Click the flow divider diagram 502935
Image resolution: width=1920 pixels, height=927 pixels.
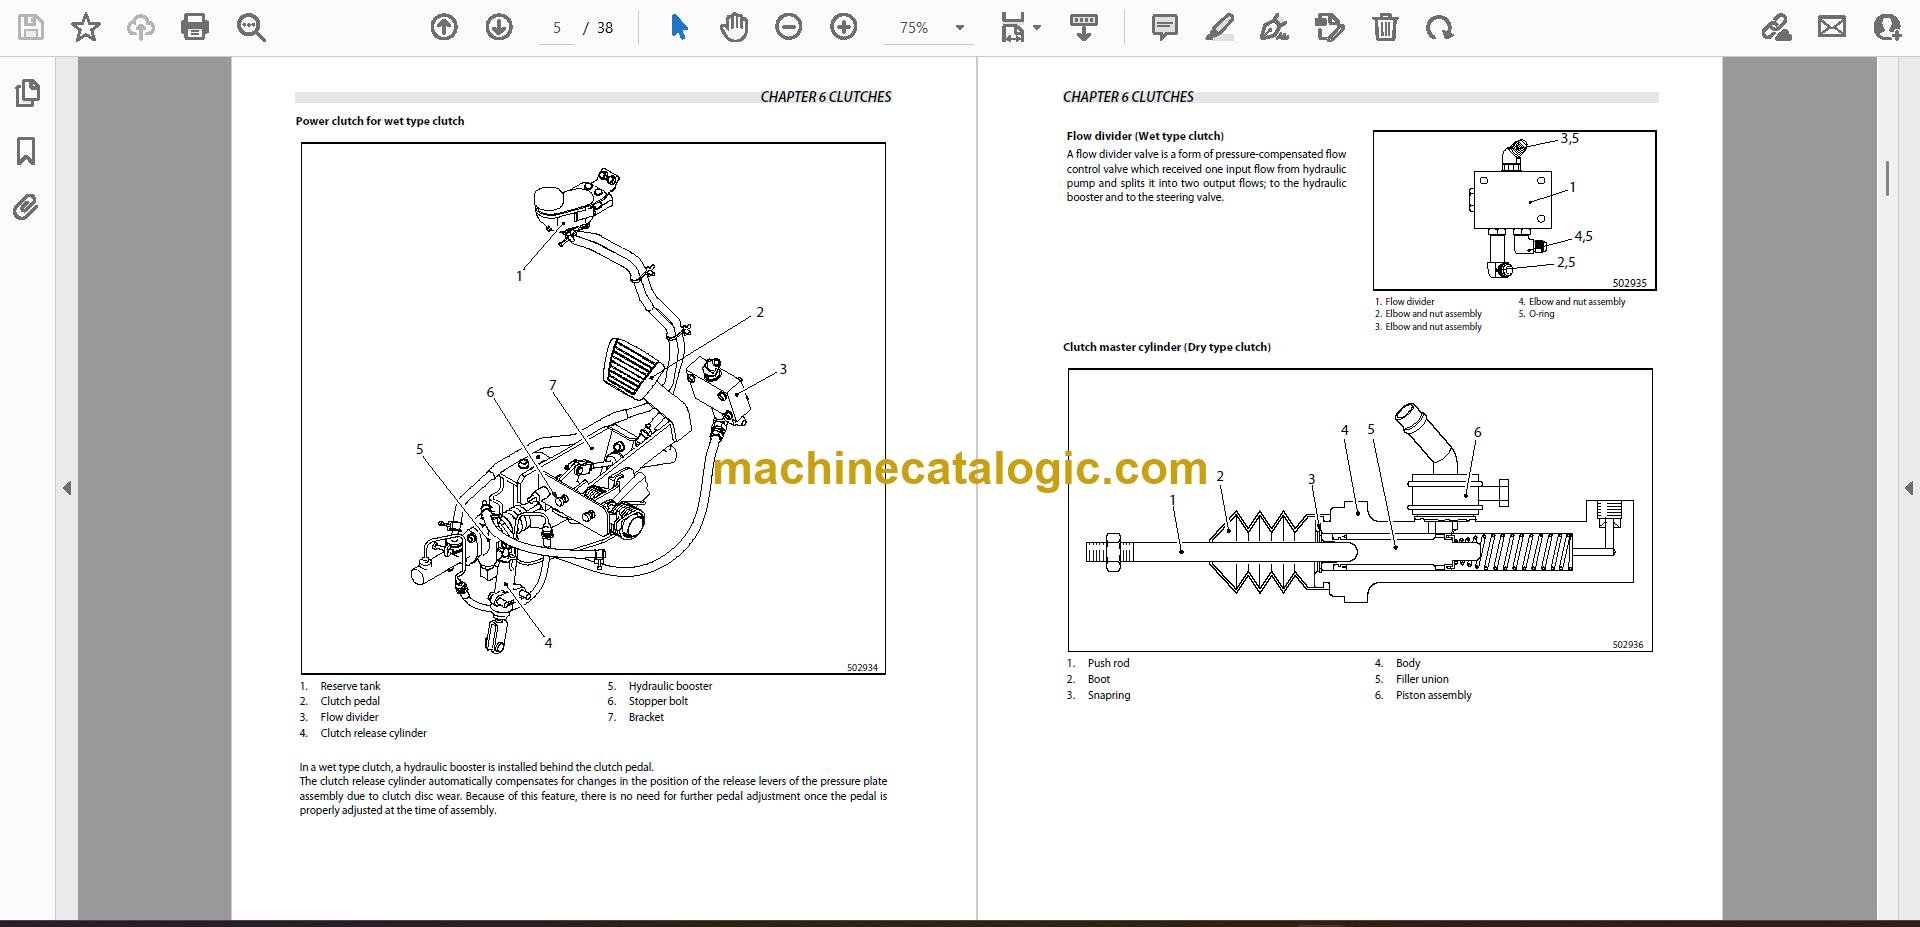pyautogui.click(x=1514, y=210)
